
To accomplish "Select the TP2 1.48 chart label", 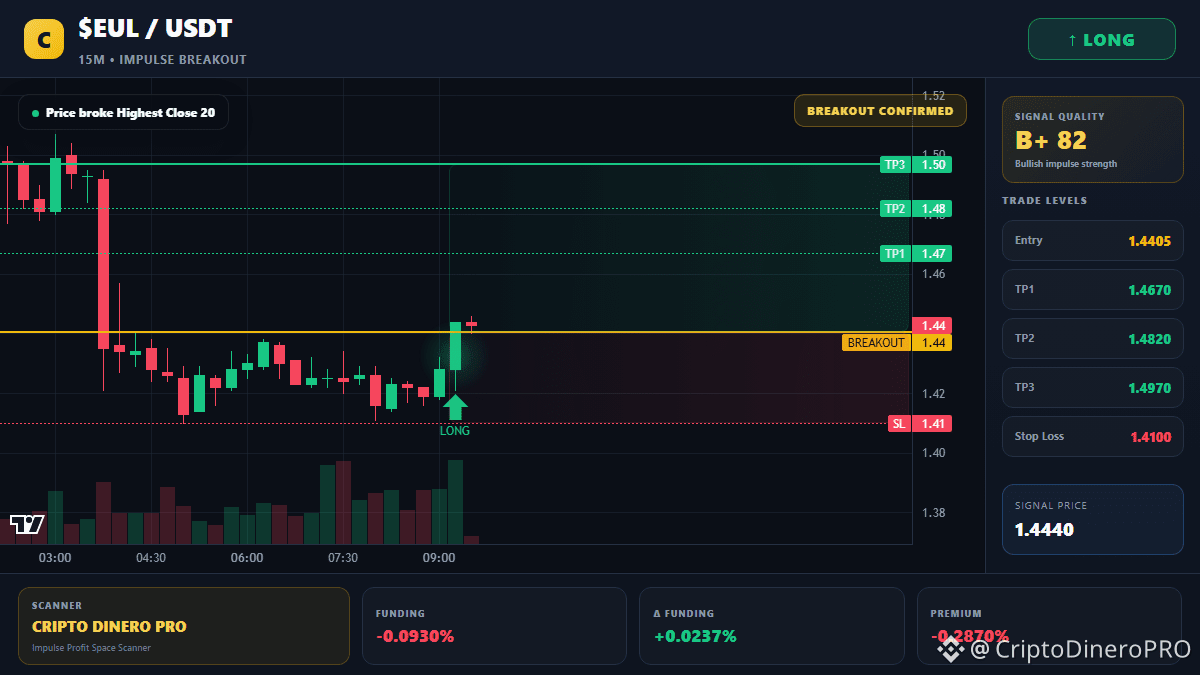I will [x=915, y=209].
